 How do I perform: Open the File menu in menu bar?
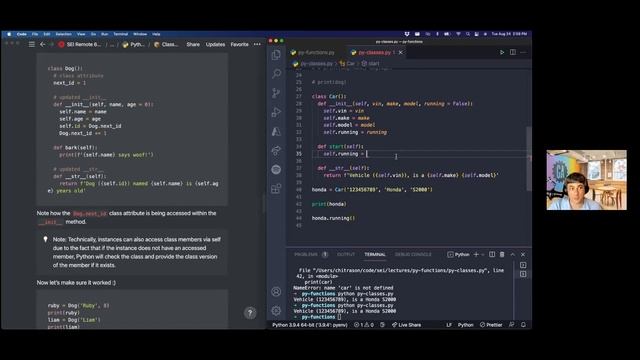click(x=35, y=34)
